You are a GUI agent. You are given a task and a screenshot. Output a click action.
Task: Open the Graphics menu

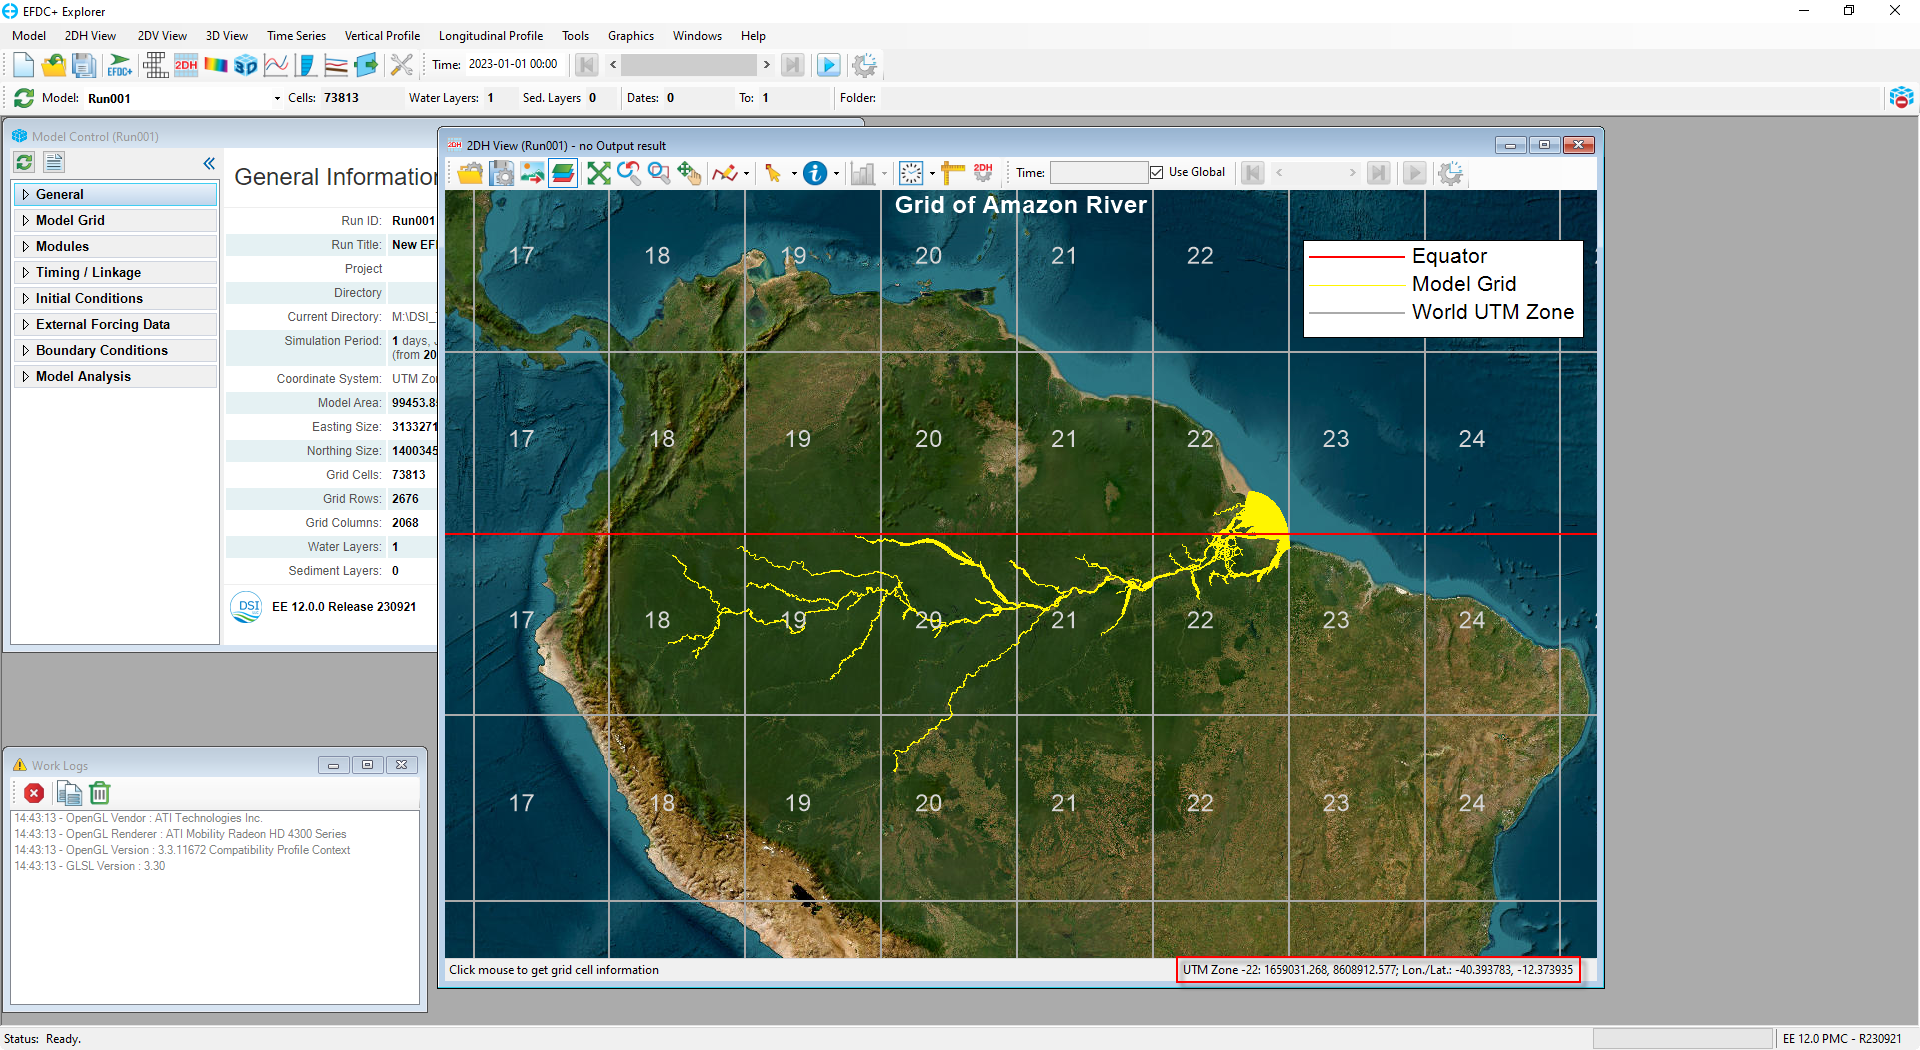pyautogui.click(x=630, y=35)
